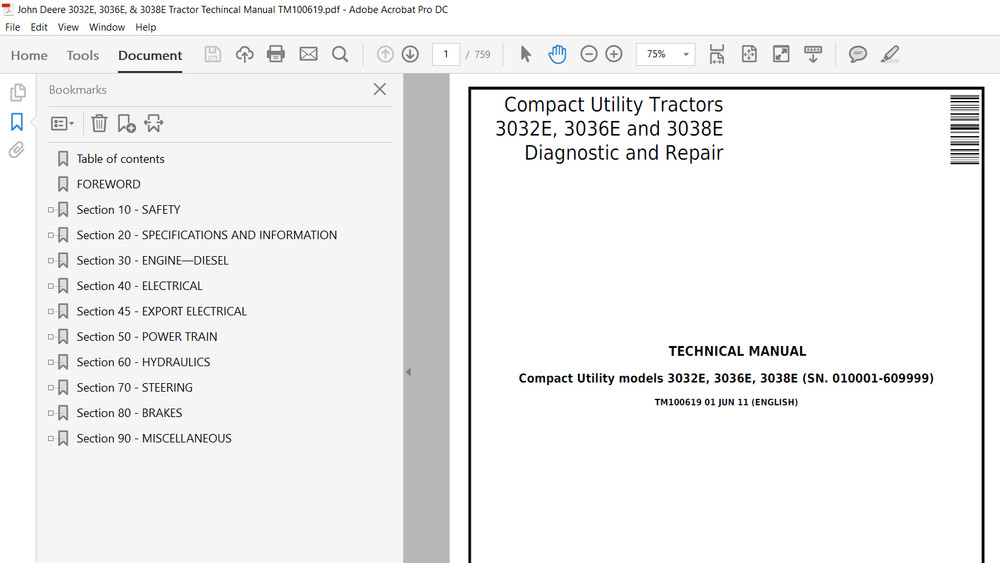Activate the Hand pan tool
The width and height of the screenshot is (1000, 563).
tap(557, 54)
